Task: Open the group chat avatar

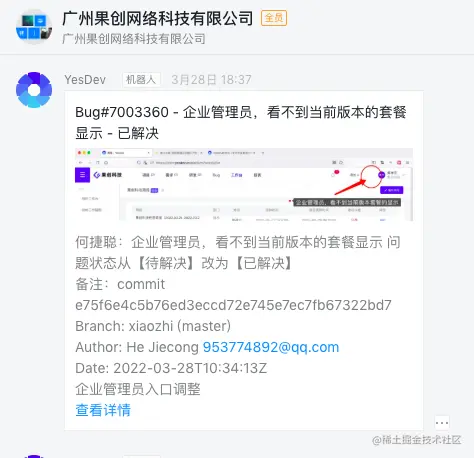Action: pos(34,27)
